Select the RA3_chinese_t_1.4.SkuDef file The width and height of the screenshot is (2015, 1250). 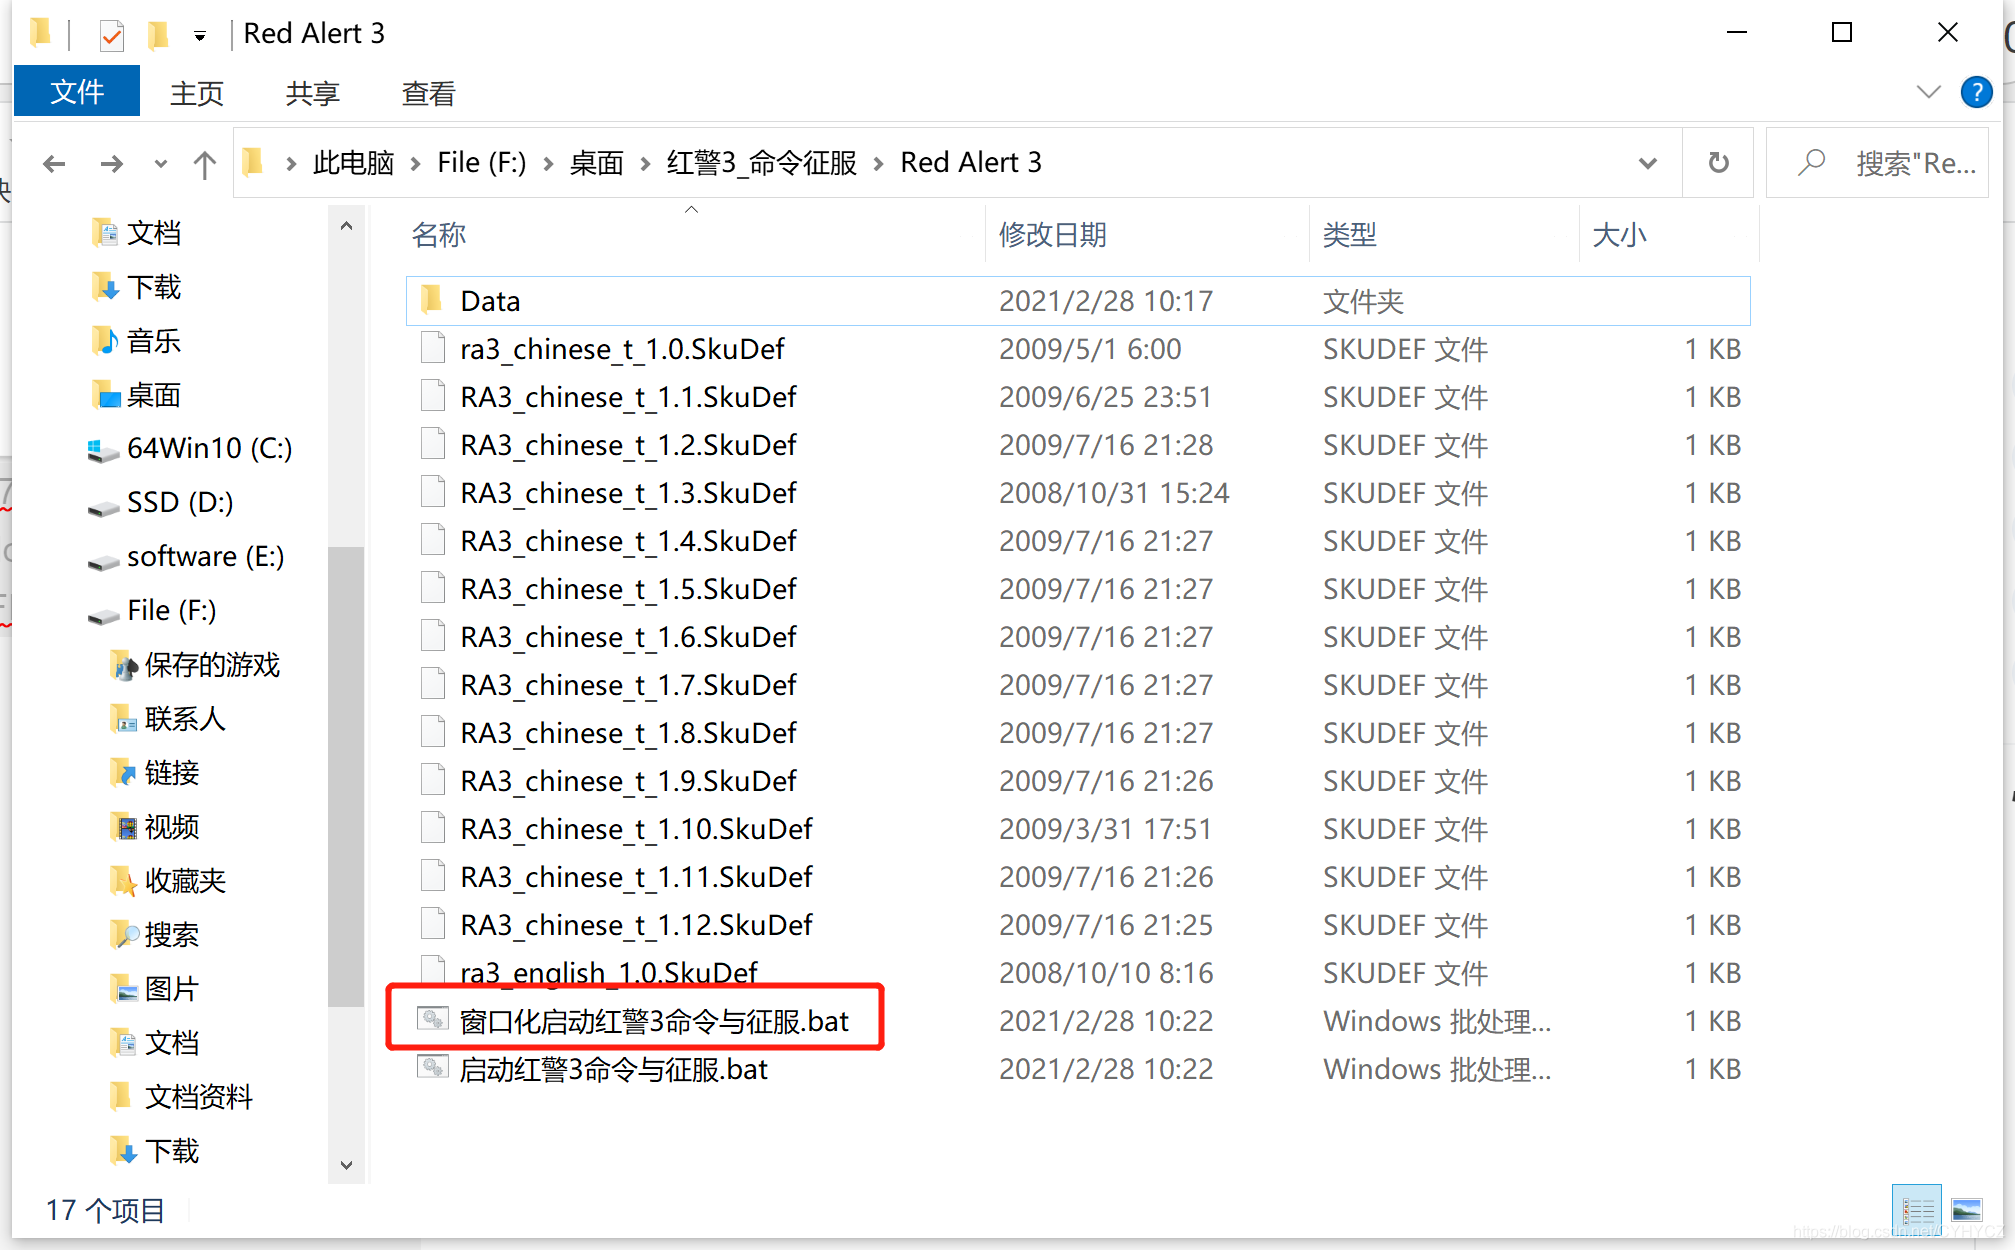coord(628,541)
